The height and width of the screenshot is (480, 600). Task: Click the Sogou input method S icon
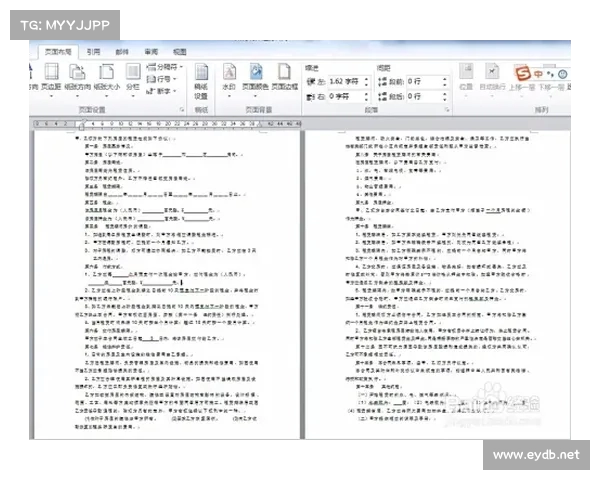521,73
